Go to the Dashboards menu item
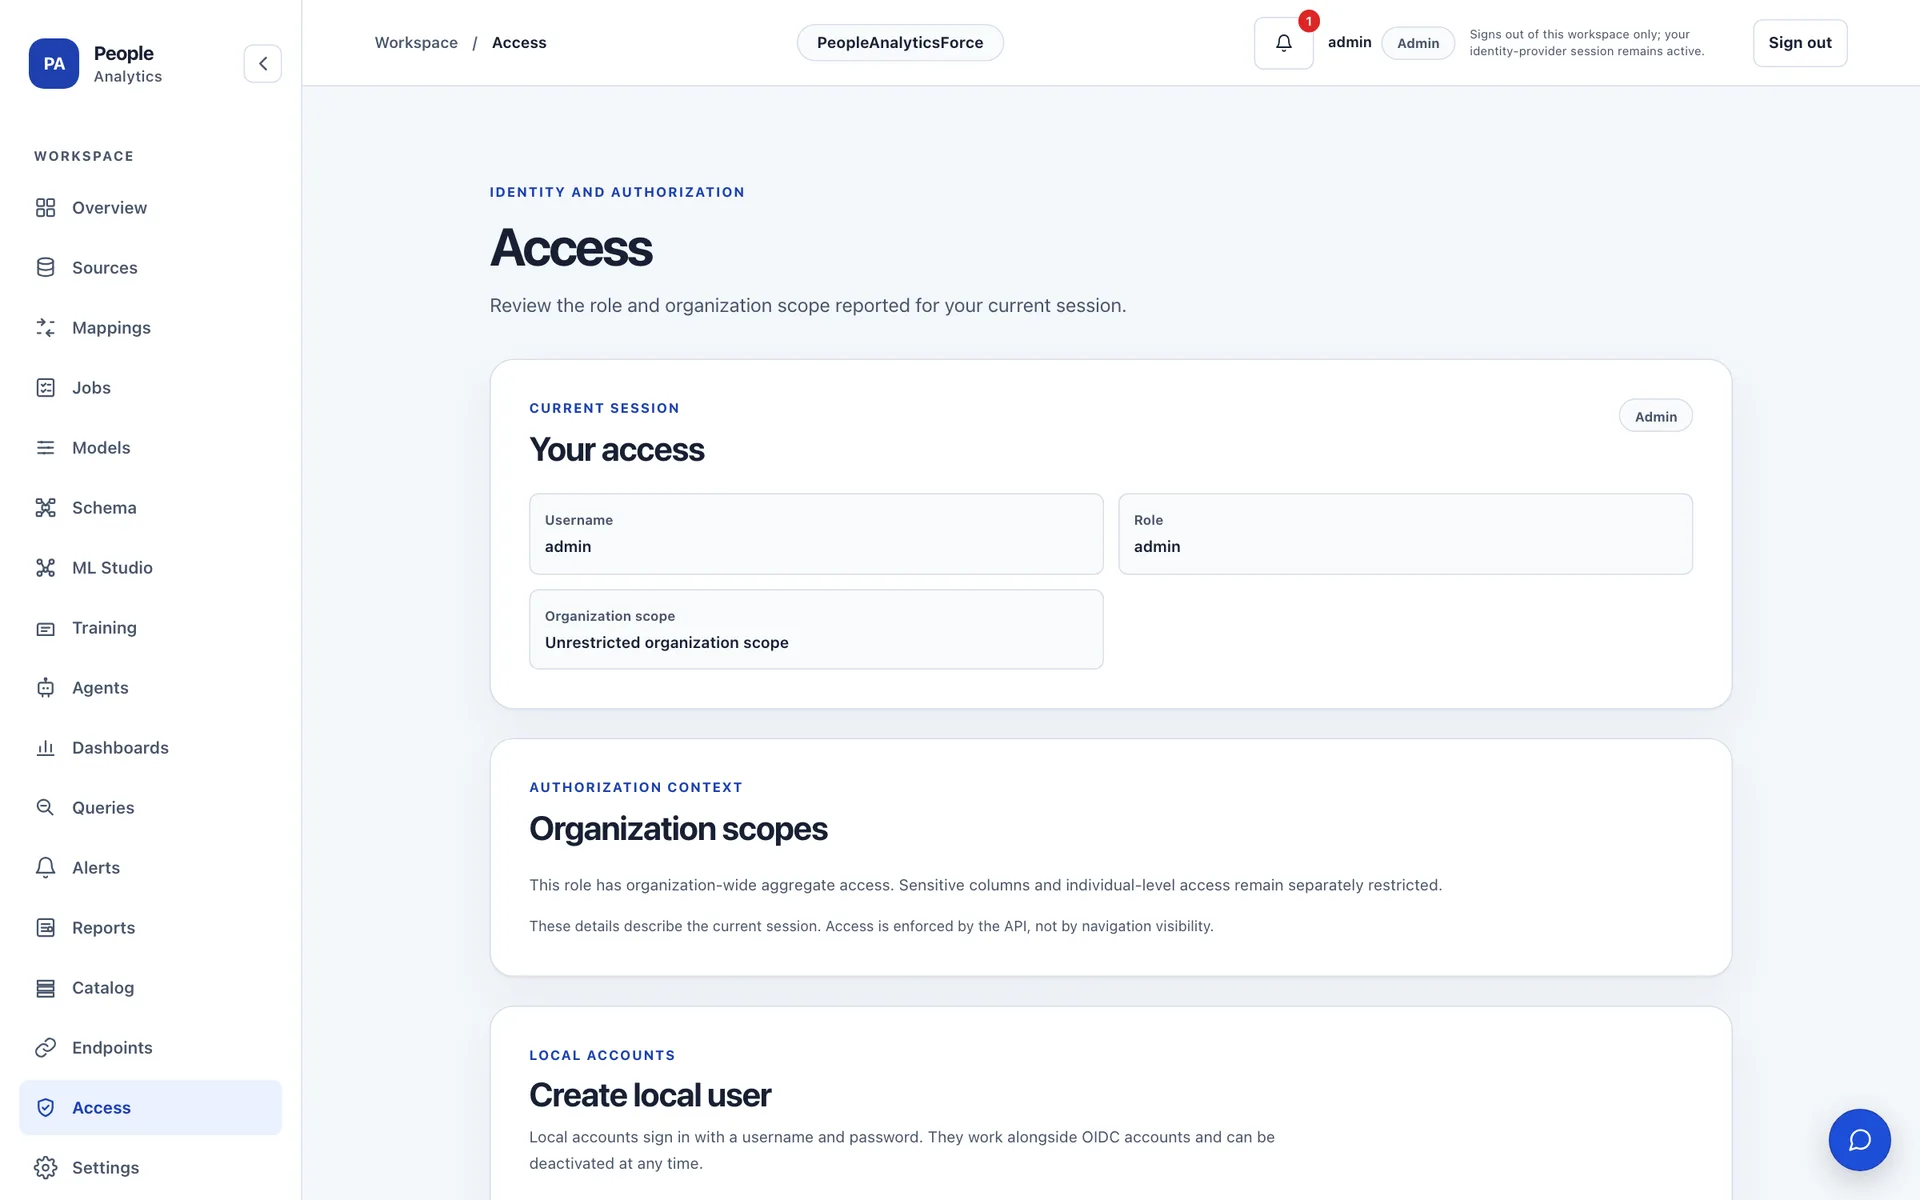 coord(150,747)
